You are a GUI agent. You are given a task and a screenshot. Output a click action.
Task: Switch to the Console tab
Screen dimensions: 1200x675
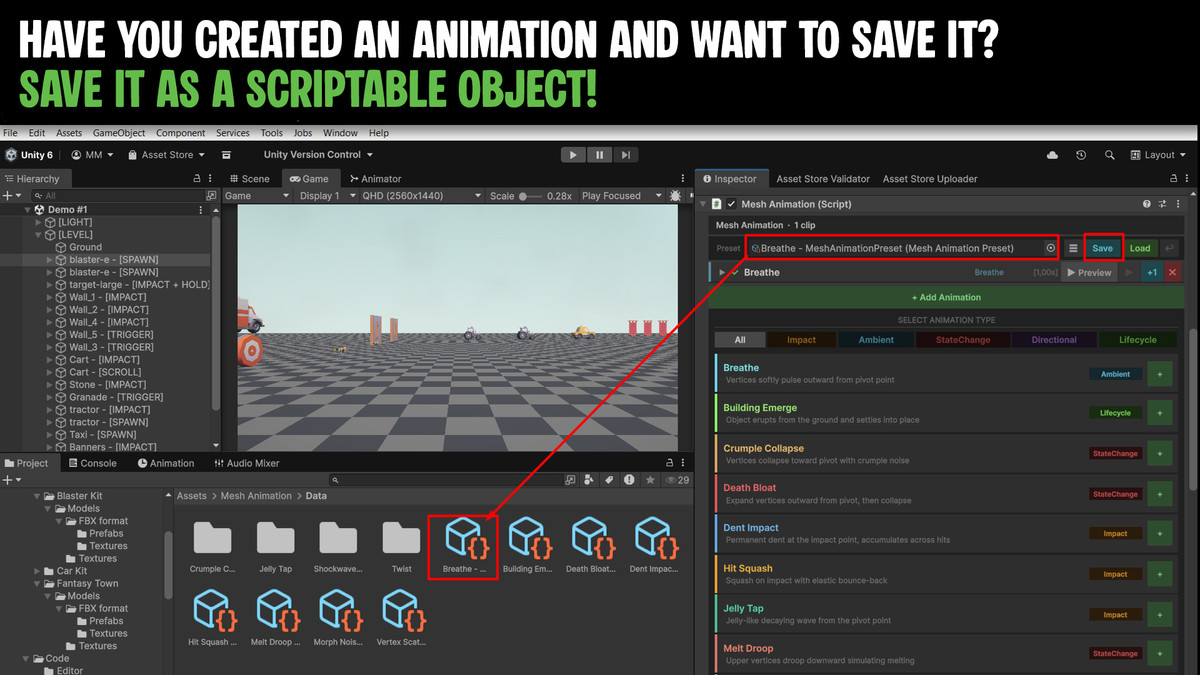click(x=92, y=463)
